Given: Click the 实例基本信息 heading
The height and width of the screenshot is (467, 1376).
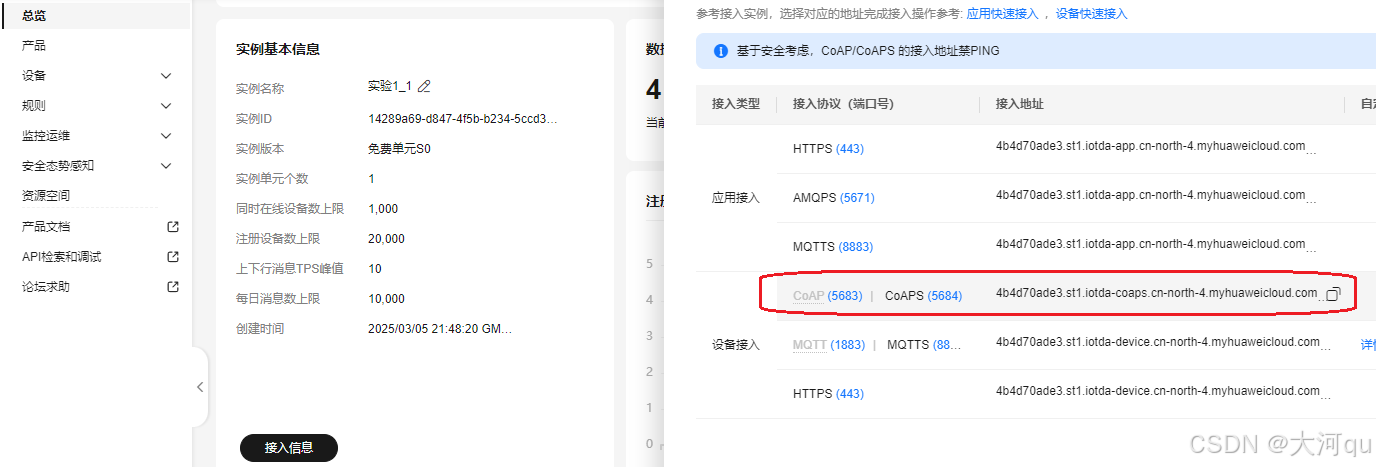Looking at the screenshot, I should [x=278, y=49].
